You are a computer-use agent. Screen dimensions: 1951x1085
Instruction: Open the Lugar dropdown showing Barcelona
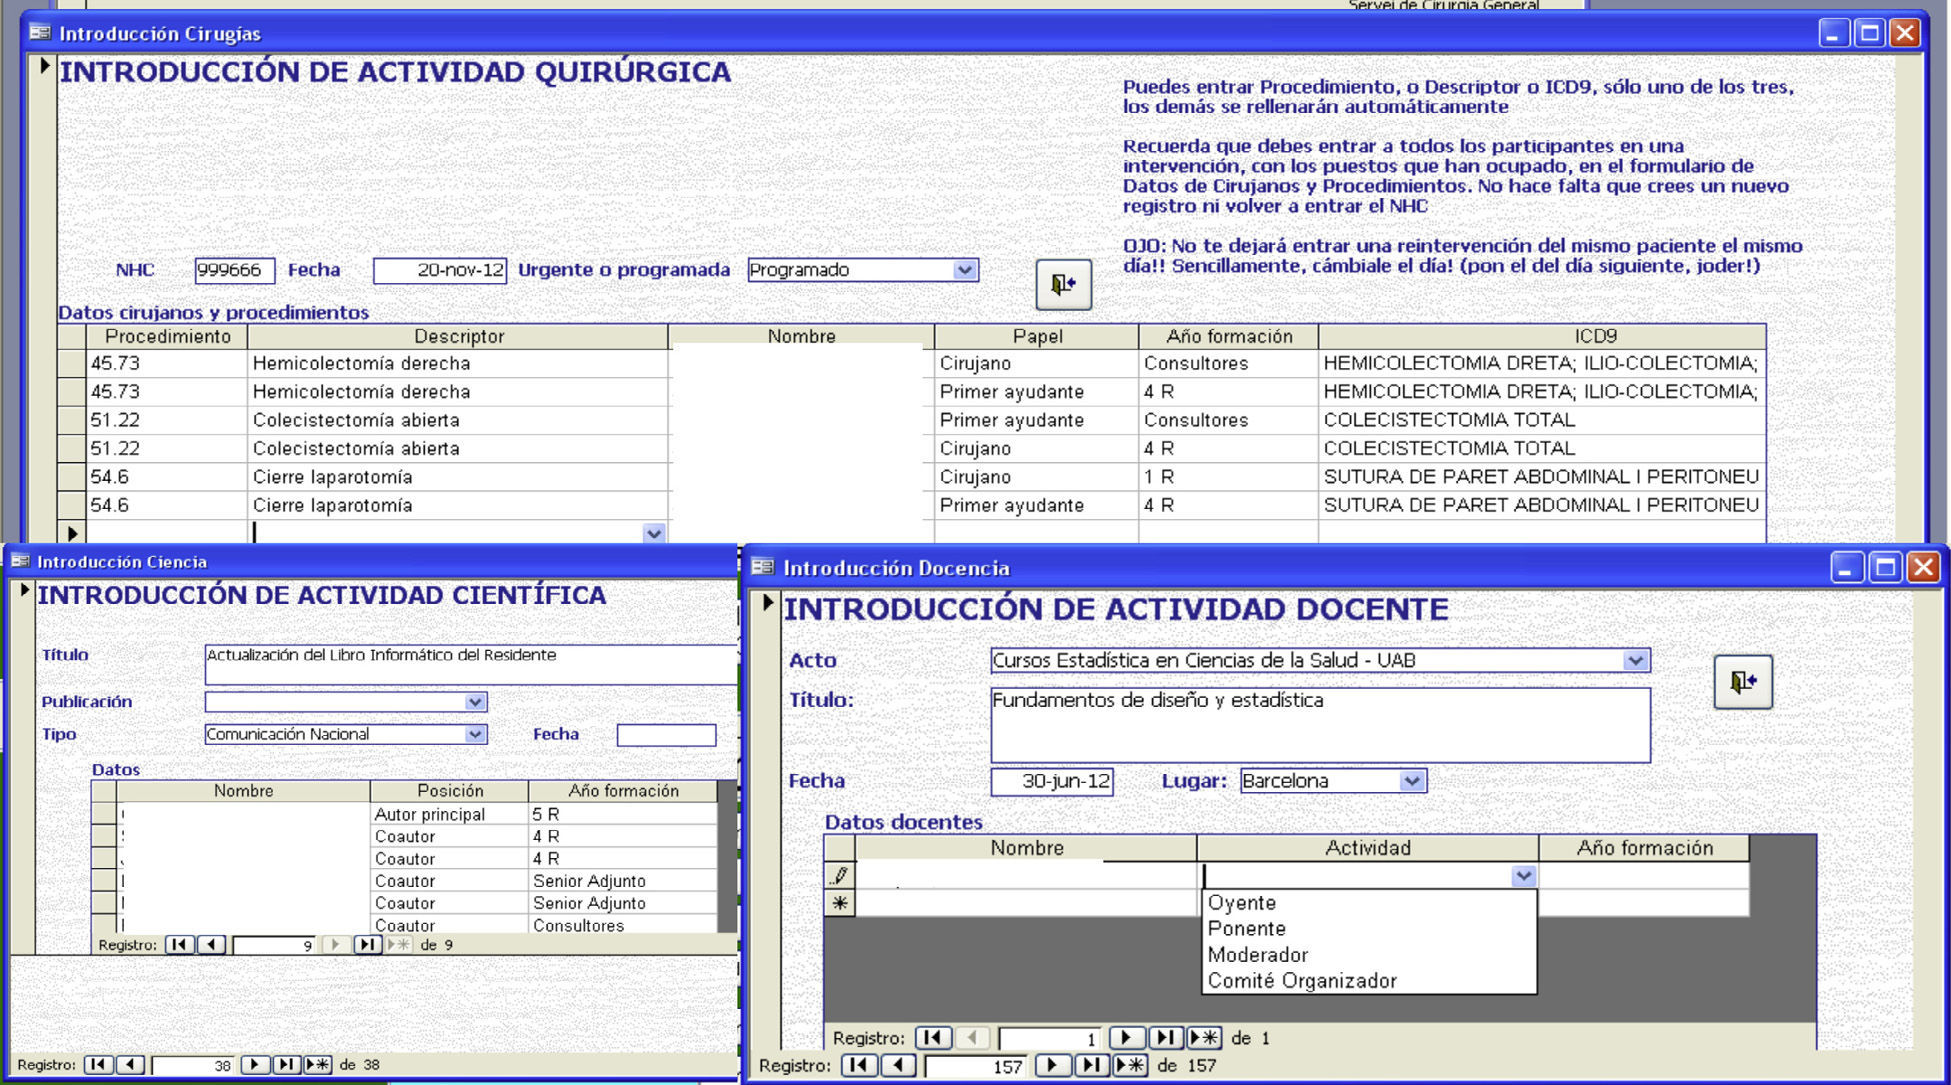tap(1411, 781)
